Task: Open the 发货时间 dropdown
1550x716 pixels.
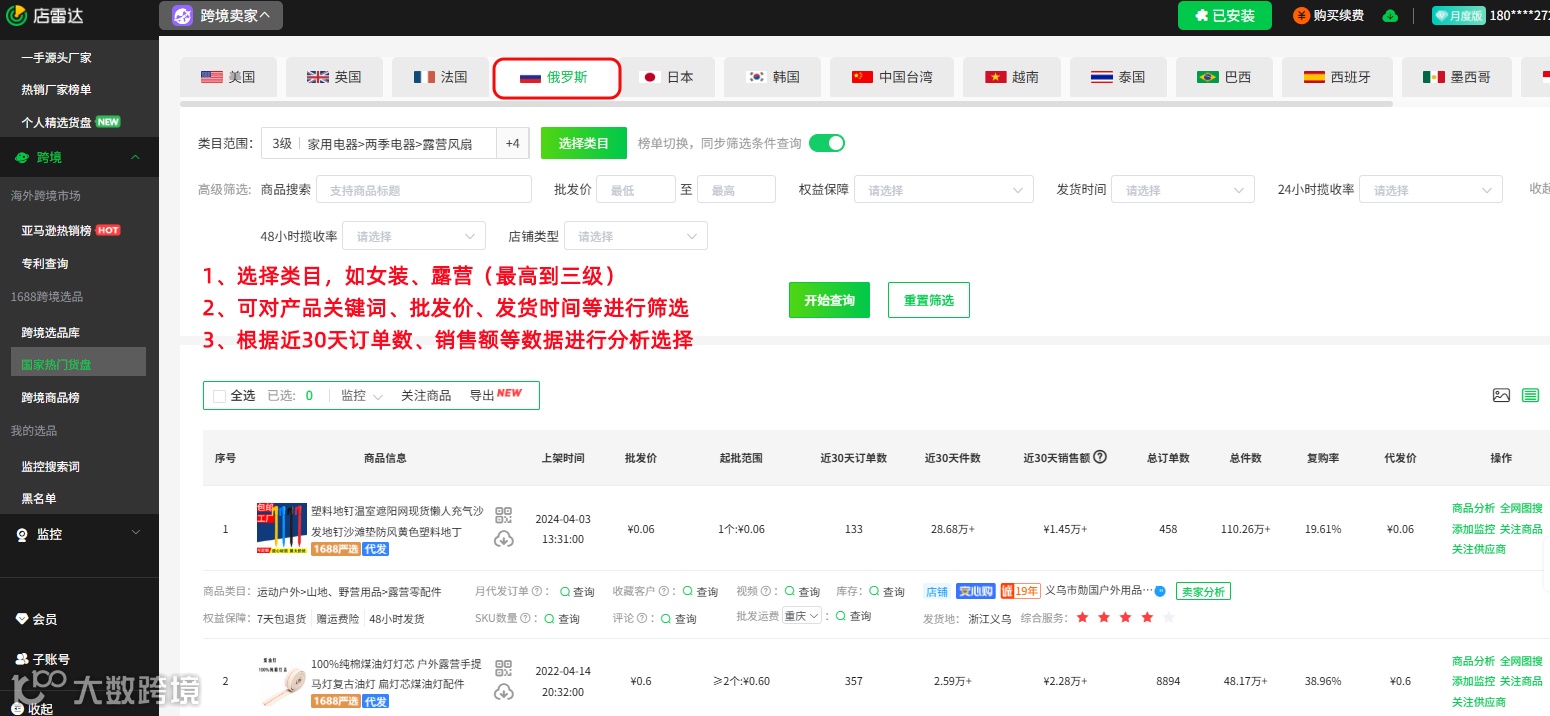Action: click(1183, 189)
